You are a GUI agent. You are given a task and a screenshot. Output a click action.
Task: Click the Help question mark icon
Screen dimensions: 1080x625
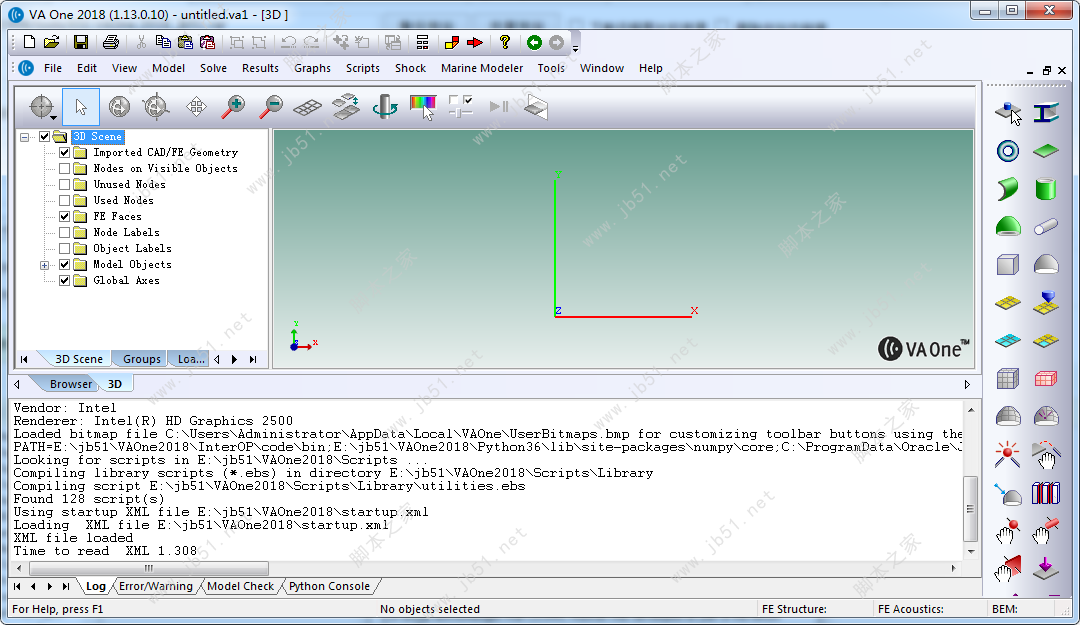click(504, 43)
